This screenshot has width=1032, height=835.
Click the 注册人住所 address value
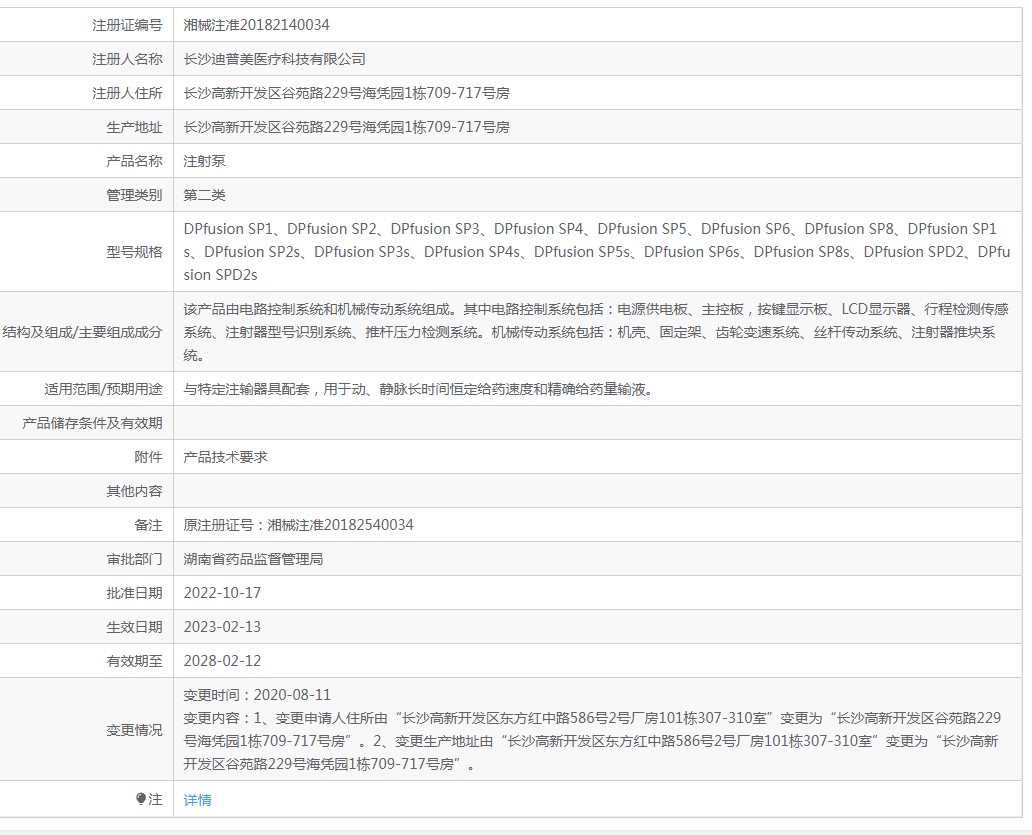coord(346,93)
